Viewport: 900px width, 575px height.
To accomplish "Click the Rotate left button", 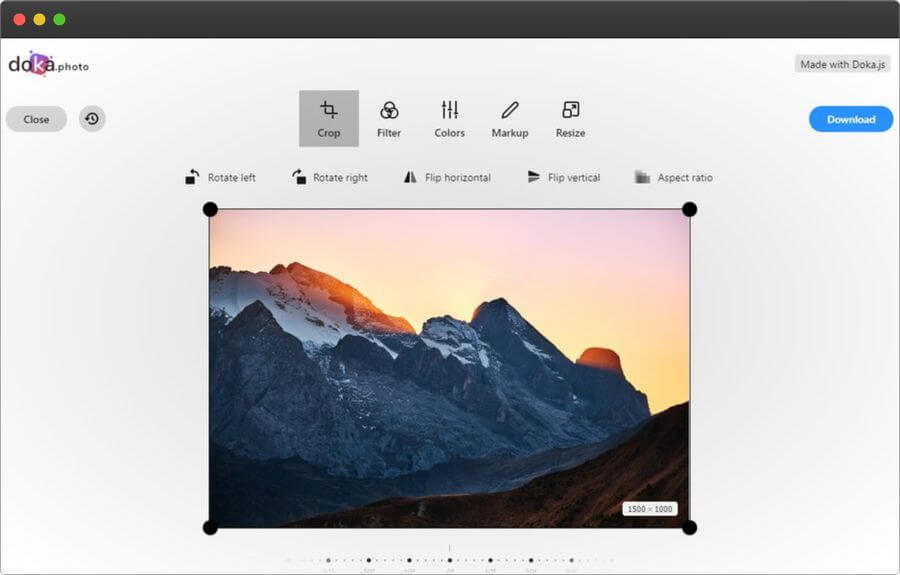I will (220, 177).
